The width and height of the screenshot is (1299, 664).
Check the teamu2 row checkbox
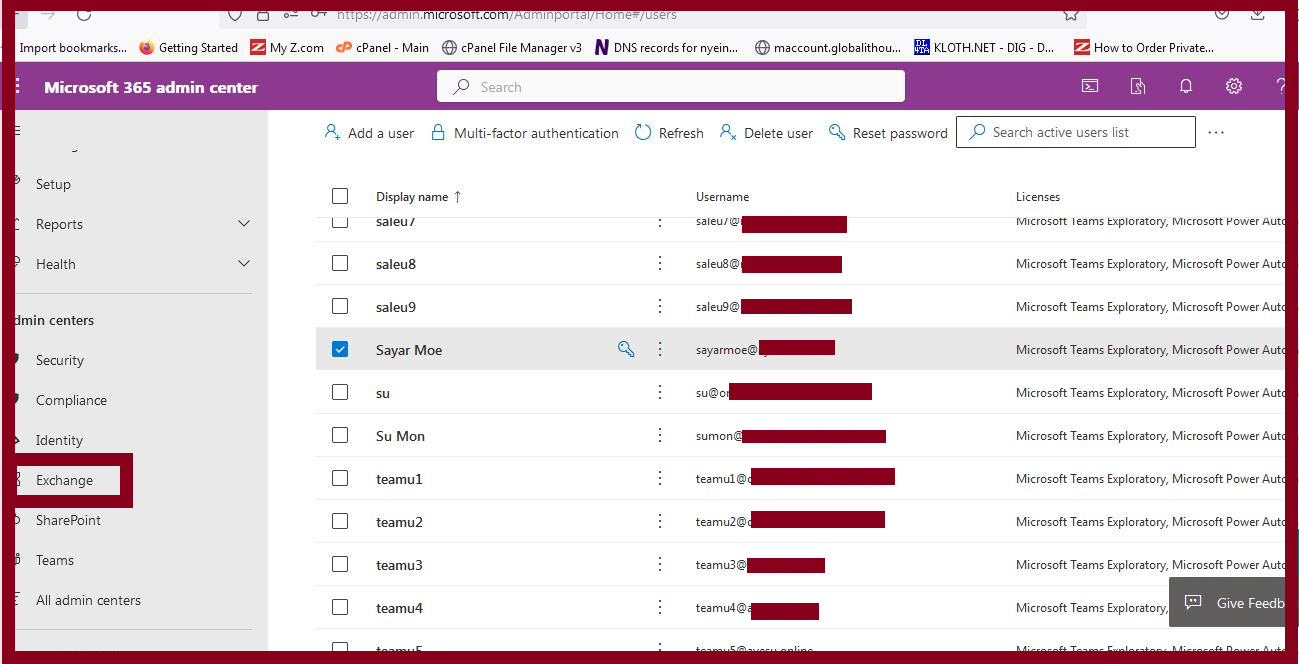pyautogui.click(x=340, y=521)
